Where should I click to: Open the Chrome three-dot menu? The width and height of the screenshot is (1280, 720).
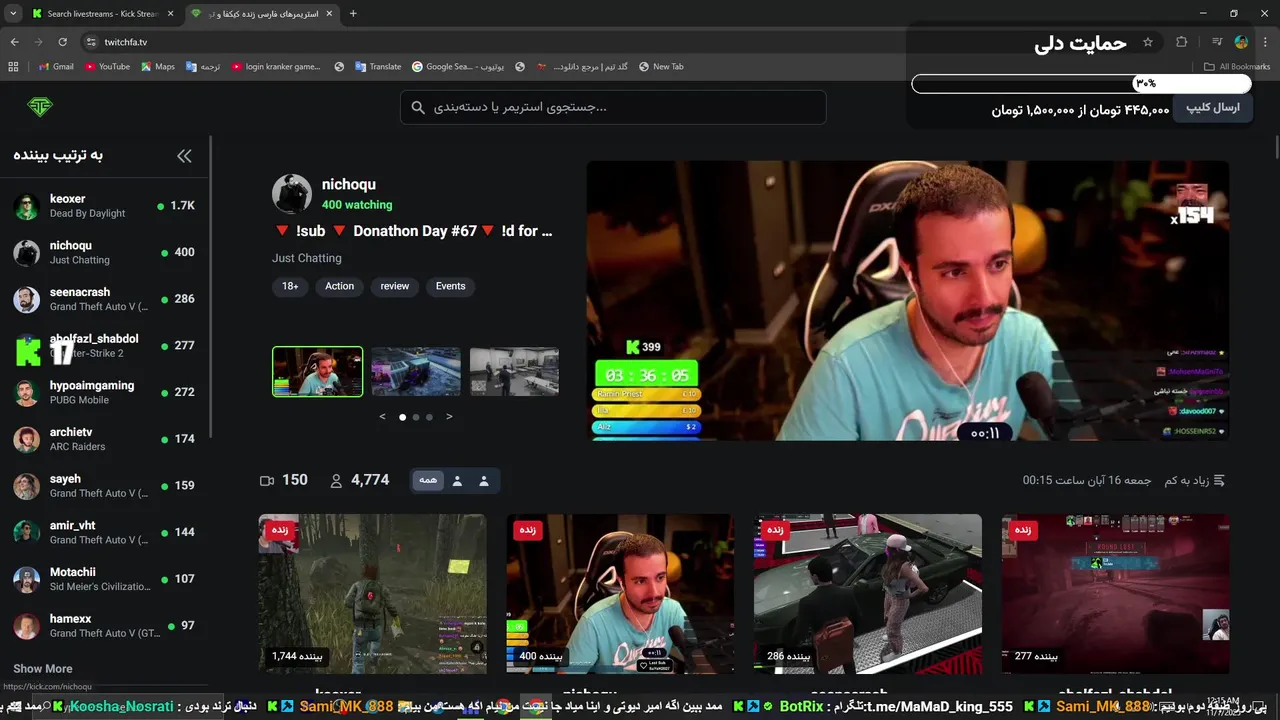click(1266, 42)
